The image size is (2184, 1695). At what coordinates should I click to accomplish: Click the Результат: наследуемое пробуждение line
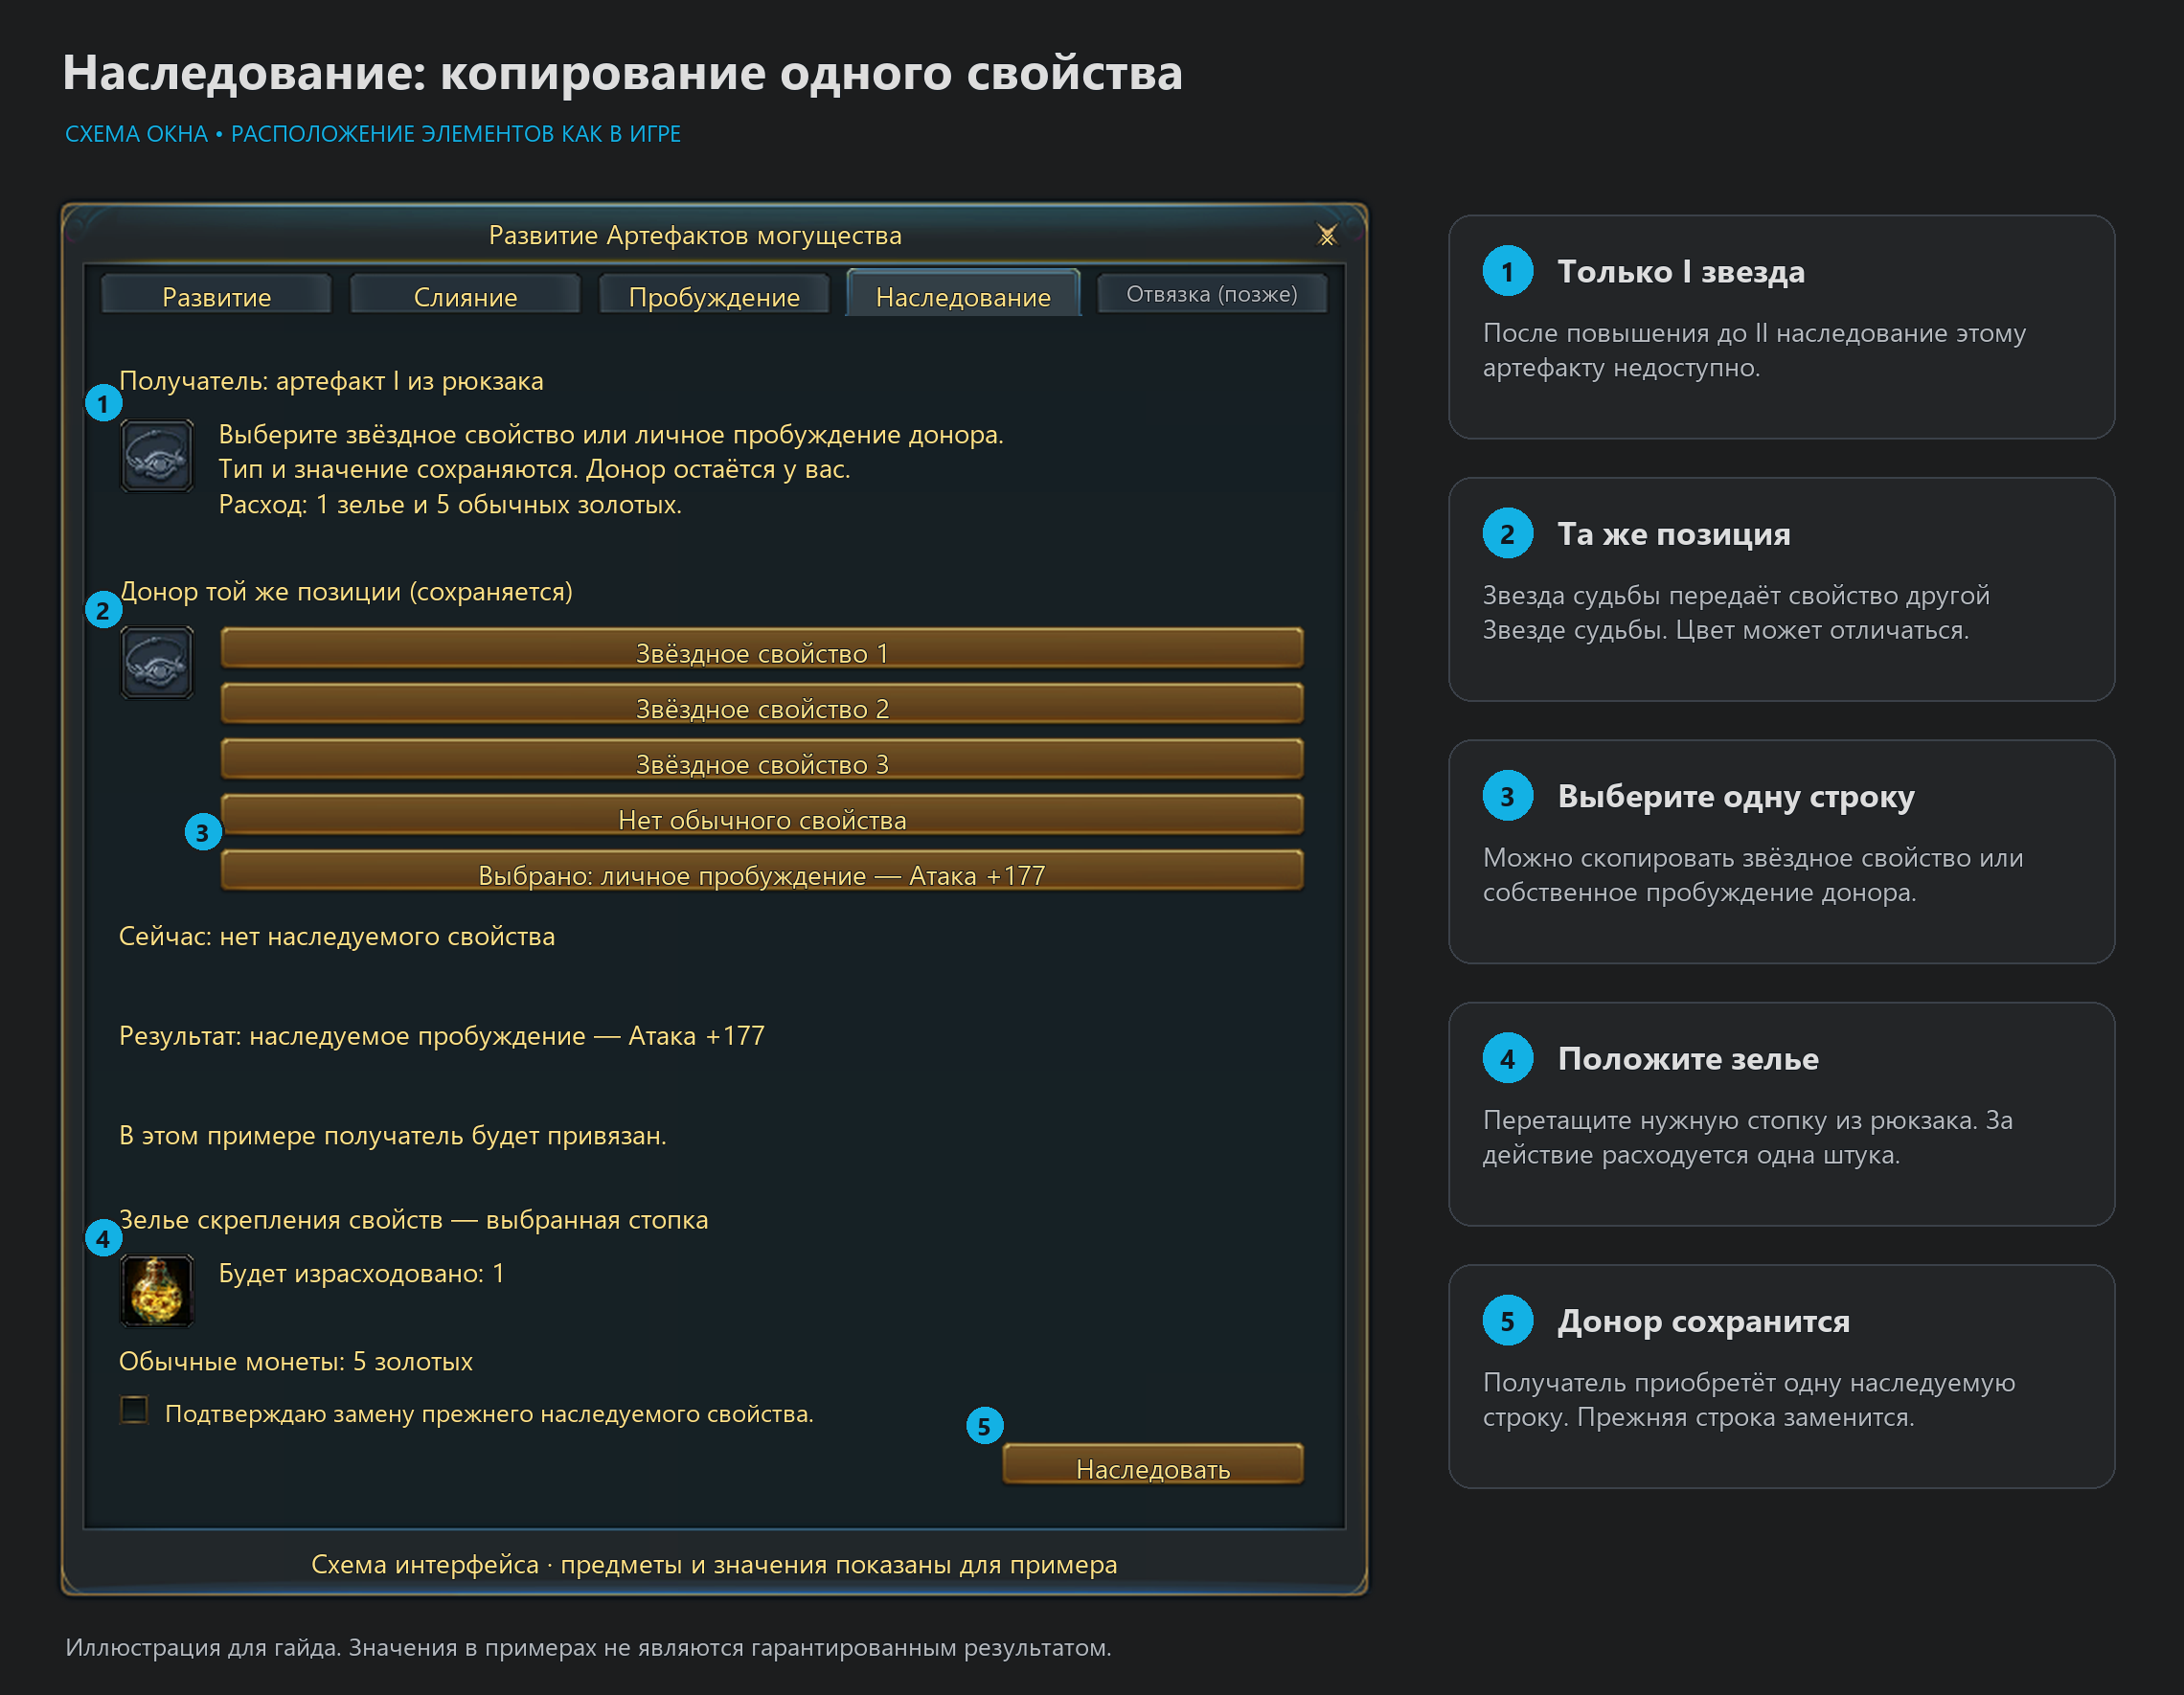[442, 1036]
